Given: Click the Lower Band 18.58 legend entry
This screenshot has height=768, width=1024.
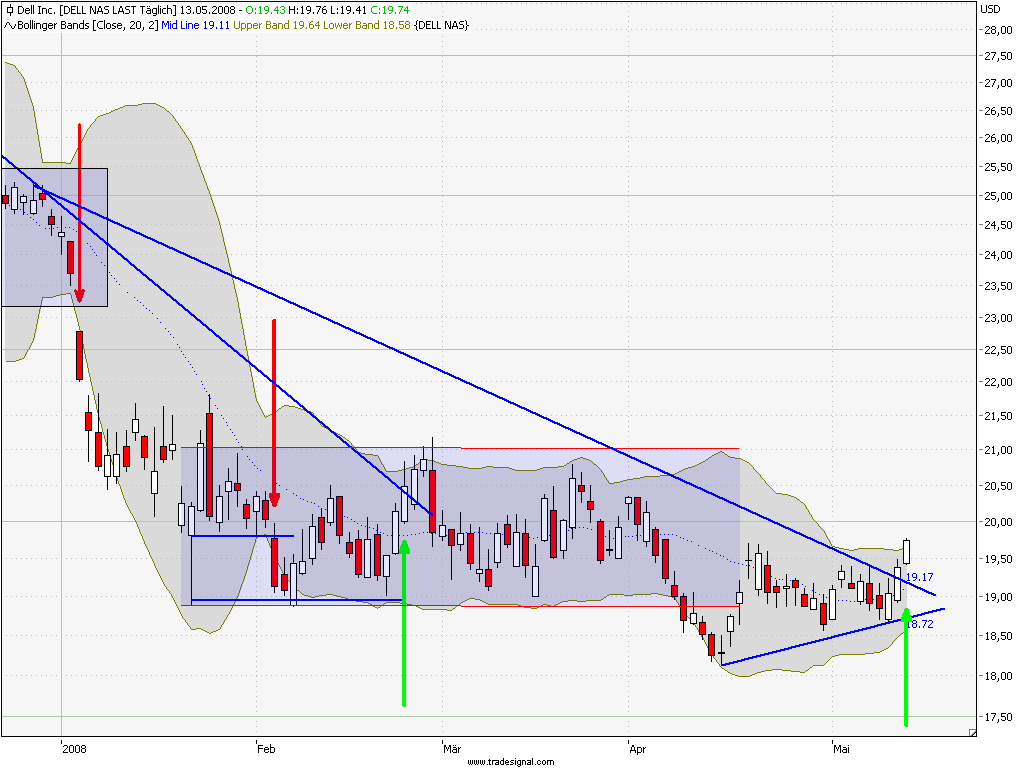Looking at the screenshot, I should click(x=366, y=25).
